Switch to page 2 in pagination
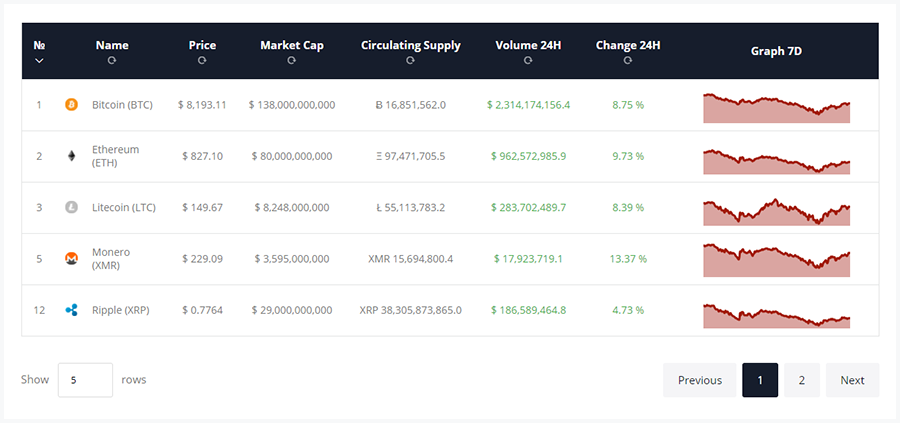 [802, 380]
